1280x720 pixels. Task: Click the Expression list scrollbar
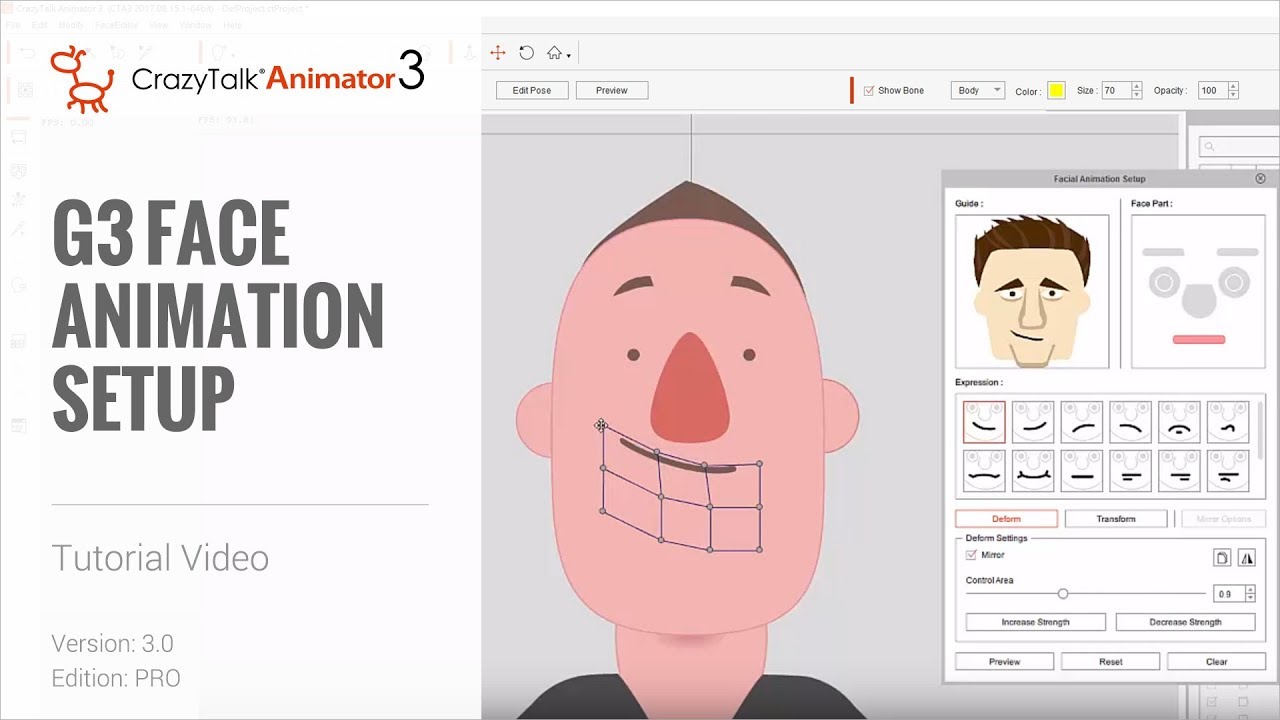[x=1259, y=430]
